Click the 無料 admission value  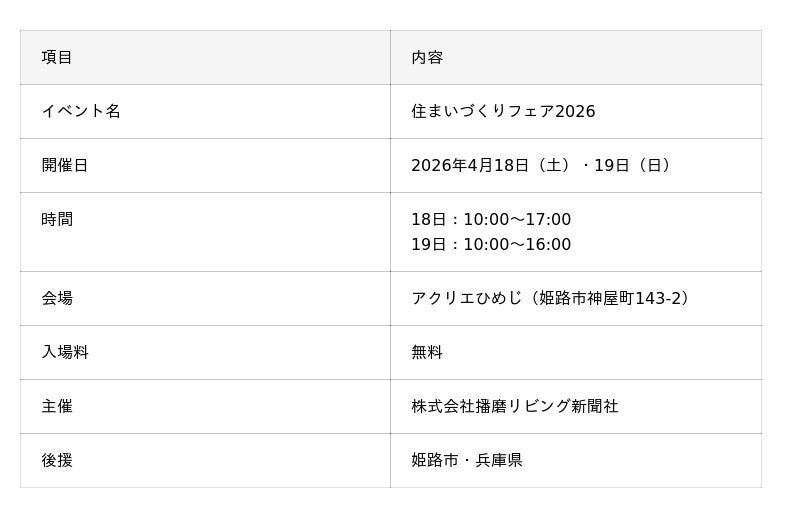(x=427, y=352)
